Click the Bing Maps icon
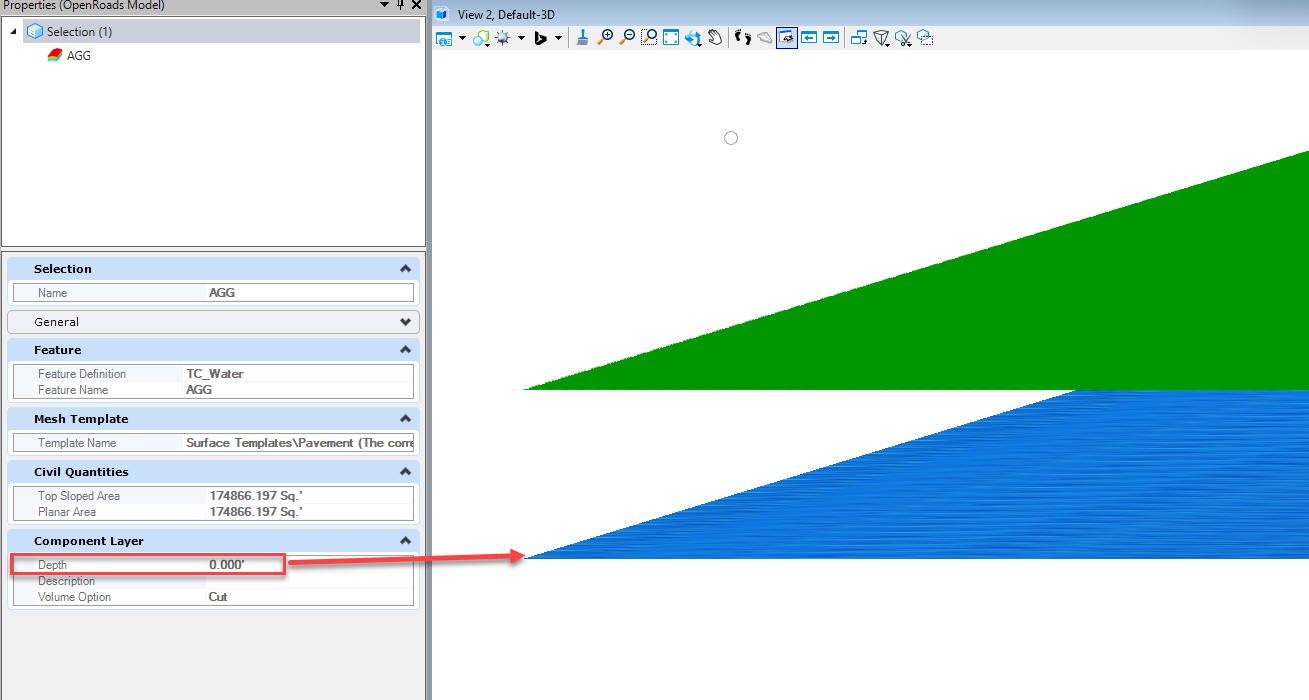 tap(540, 38)
